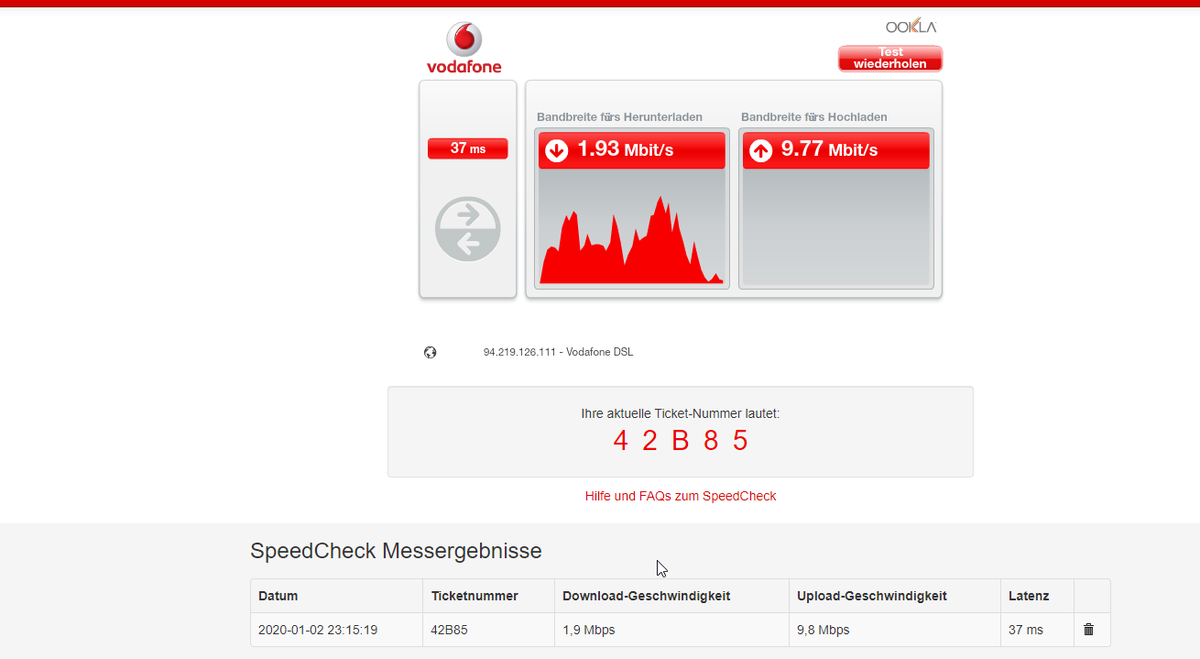Click the Ticketnummer column header
The image size is (1200, 659).
[489, 596]
